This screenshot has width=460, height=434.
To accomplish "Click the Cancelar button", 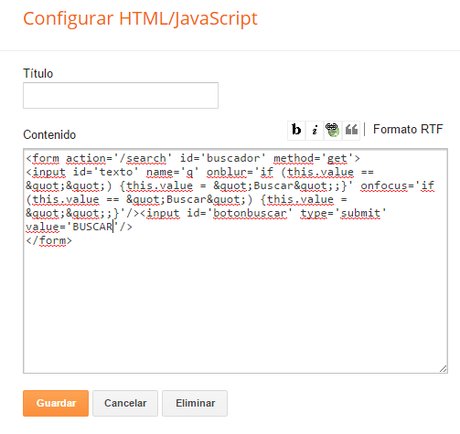I will [125, 403].
